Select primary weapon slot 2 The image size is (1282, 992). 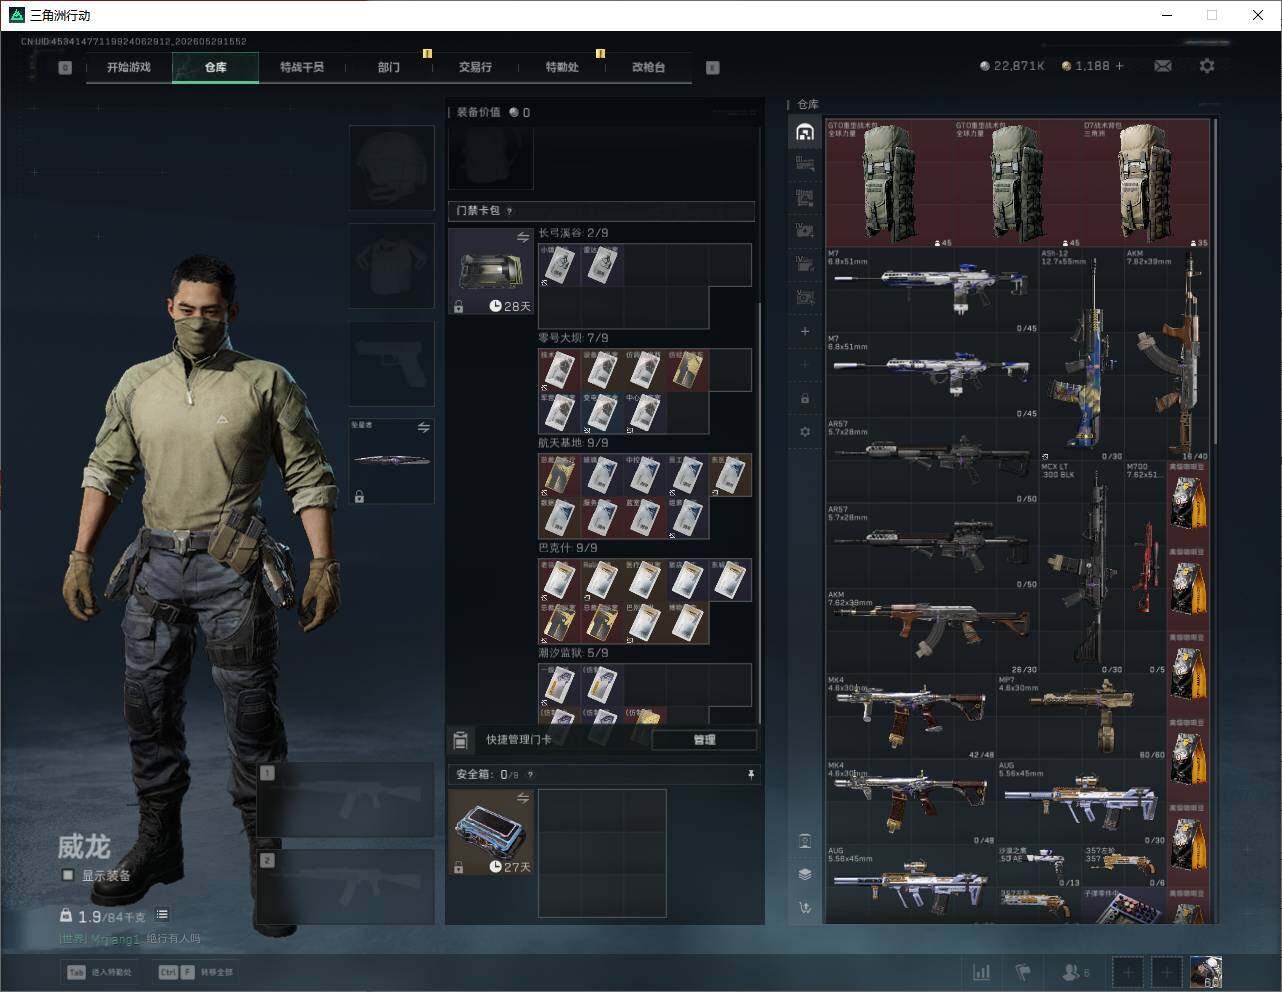coord(345,886)
